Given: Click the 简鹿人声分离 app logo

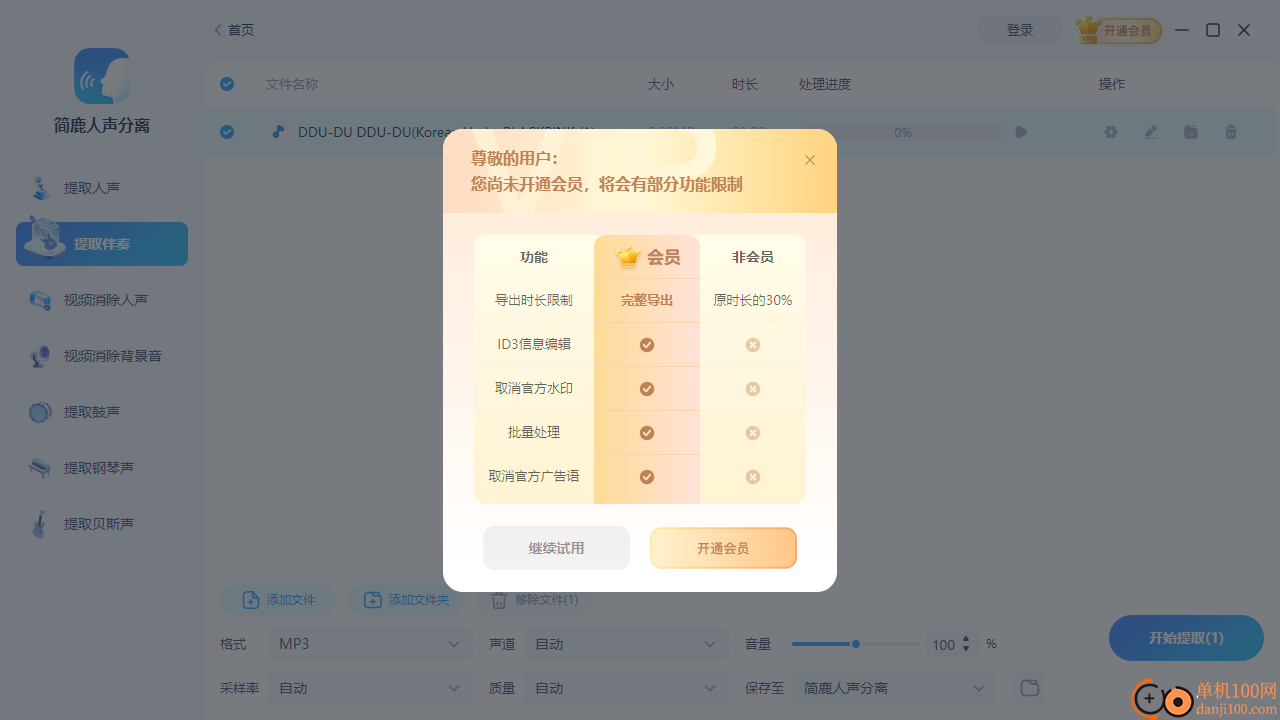Looking at the screenshot, I should pyautogui.click(x=102, y=76).
